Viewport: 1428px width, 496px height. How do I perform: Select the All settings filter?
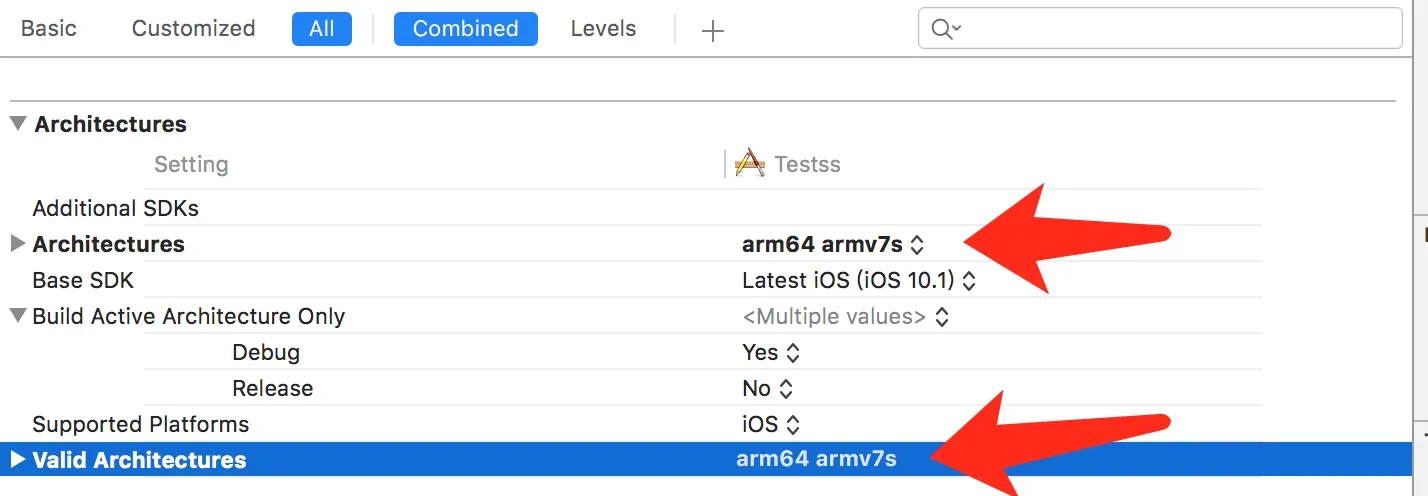tap(321, 29)
